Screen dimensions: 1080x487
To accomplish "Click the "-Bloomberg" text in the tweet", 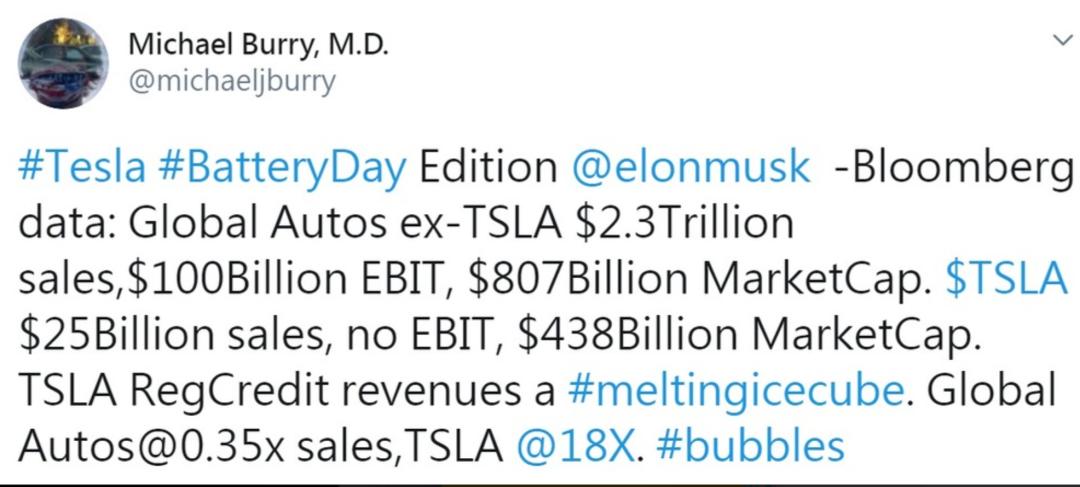I will tap(950, 168).
